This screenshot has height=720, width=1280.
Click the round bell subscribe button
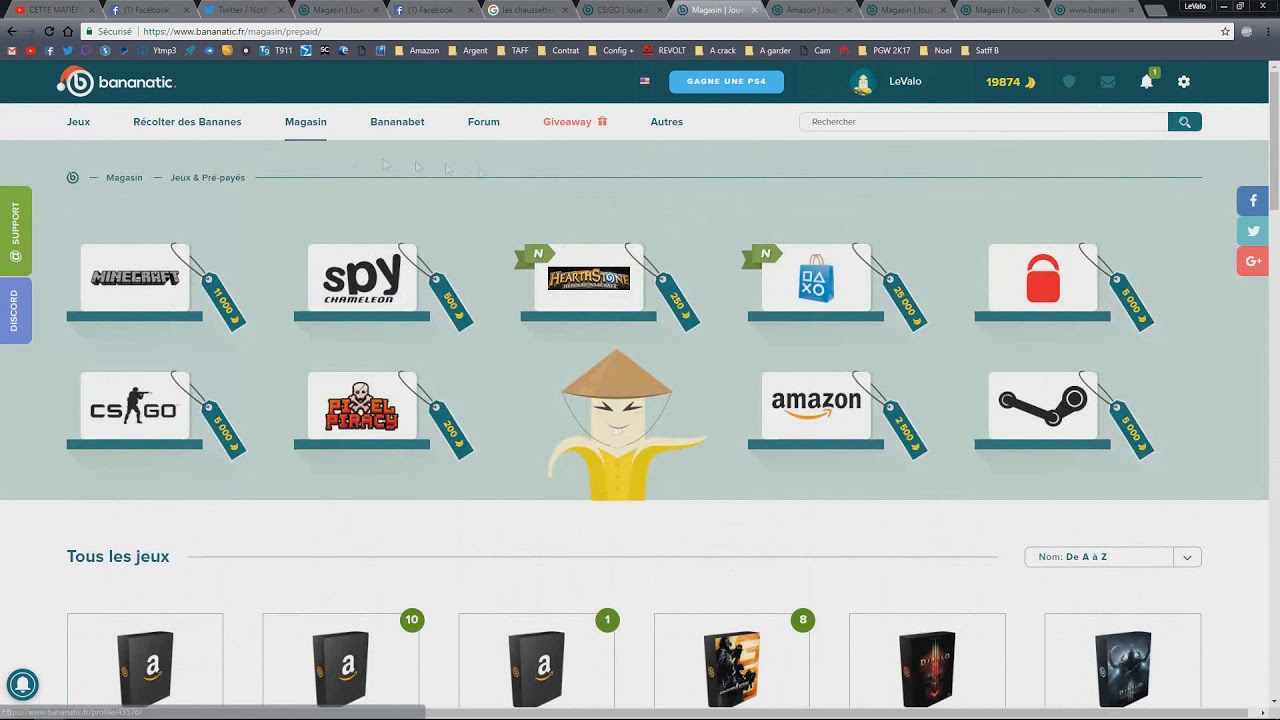pyautogui.click(x=23, y=684)
